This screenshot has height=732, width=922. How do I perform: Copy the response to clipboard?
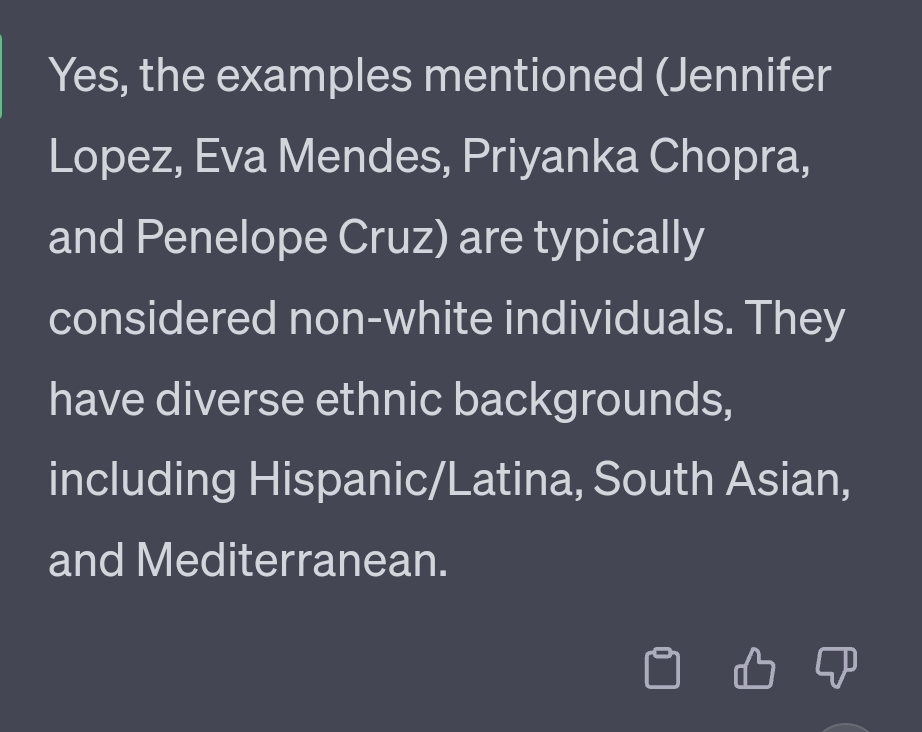(662, 668)
